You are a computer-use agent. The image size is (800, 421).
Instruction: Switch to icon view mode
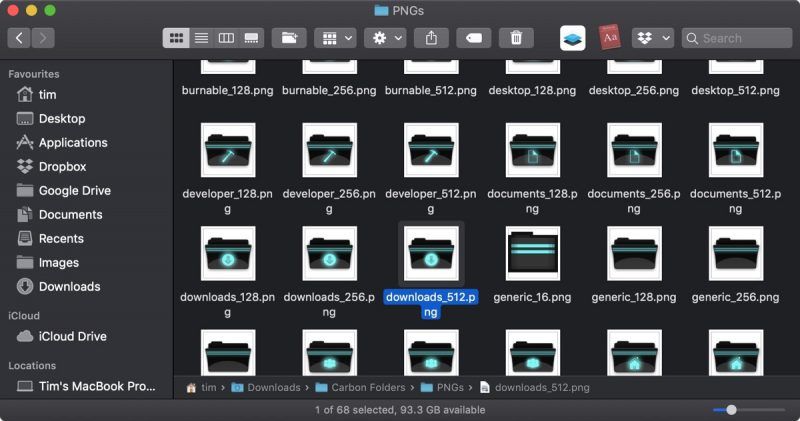(176, 38)
